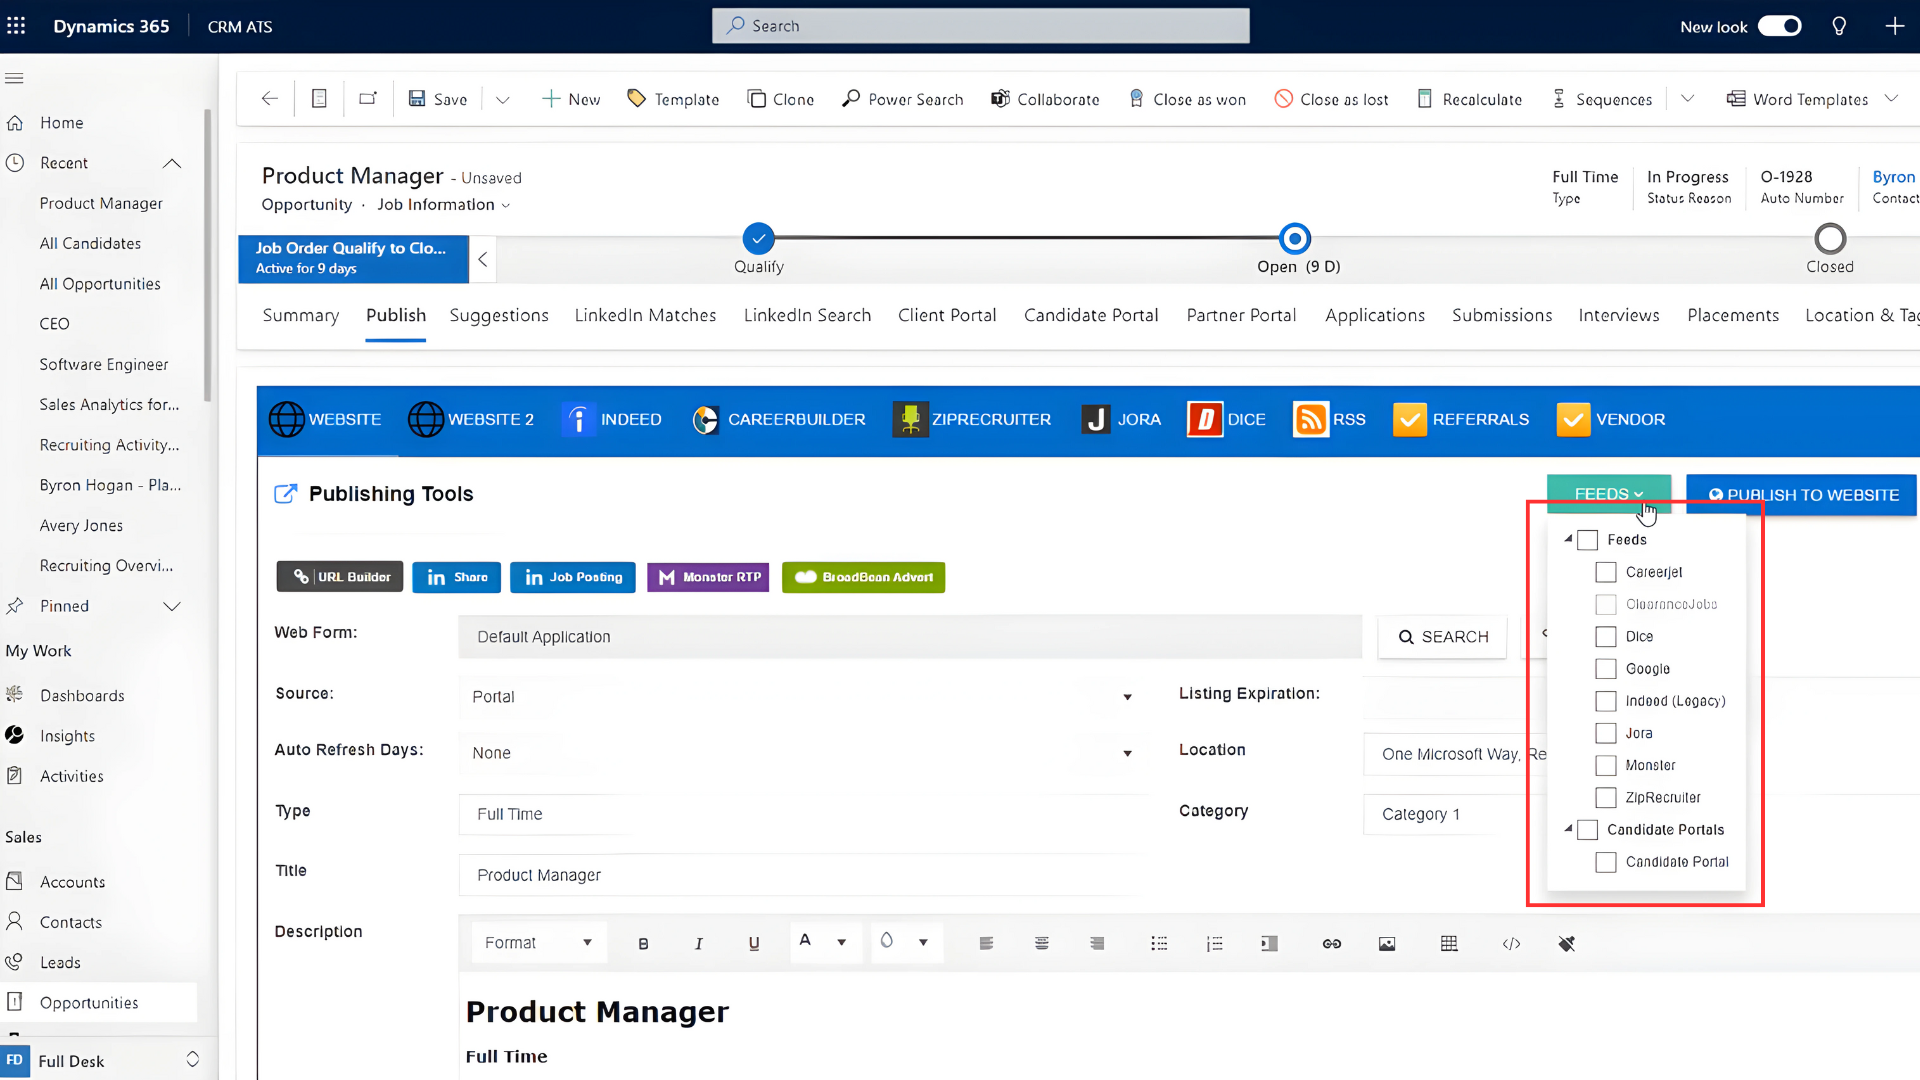This screenshot has height=1080, width=1920.
Task: Open the FEEDS dropdown button
Action: [x=1608, y=494]
